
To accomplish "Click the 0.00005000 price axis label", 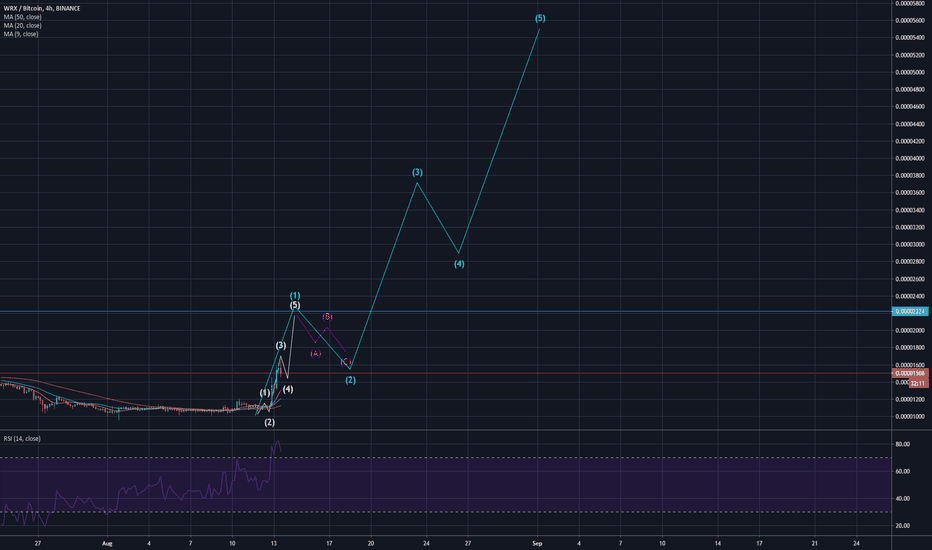I will (x=910, y=72).
